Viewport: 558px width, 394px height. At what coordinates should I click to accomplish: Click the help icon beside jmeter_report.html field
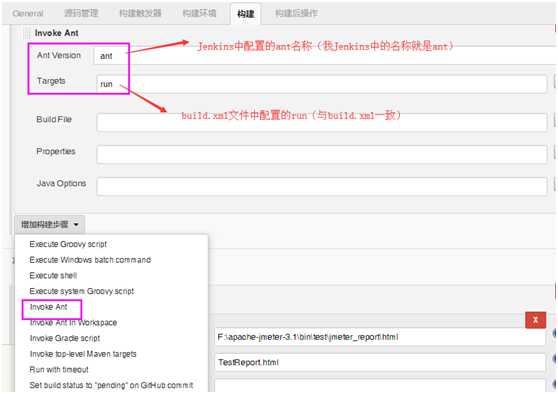tap(555, 334)
